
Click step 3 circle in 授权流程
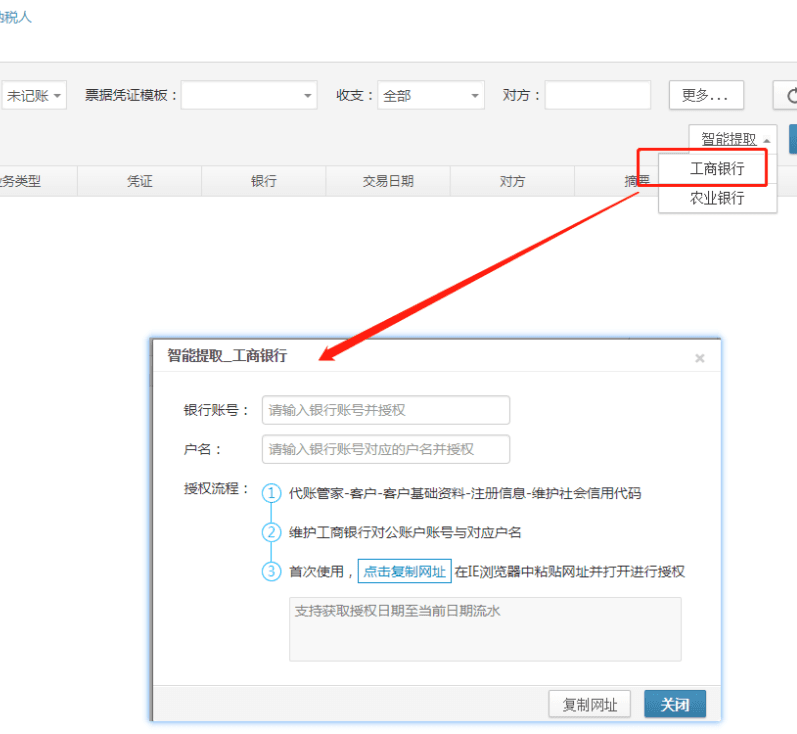coord(271,571)
